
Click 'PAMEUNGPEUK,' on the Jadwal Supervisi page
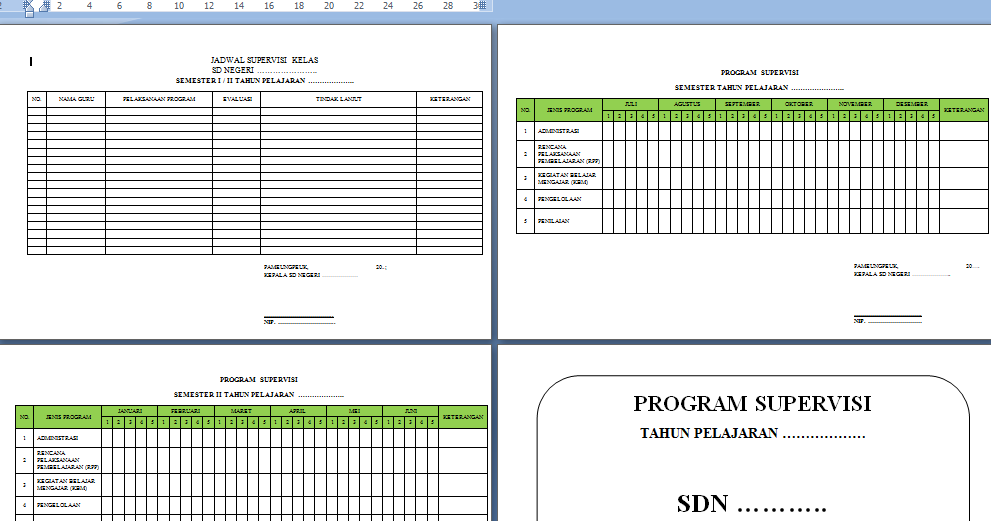286,267
